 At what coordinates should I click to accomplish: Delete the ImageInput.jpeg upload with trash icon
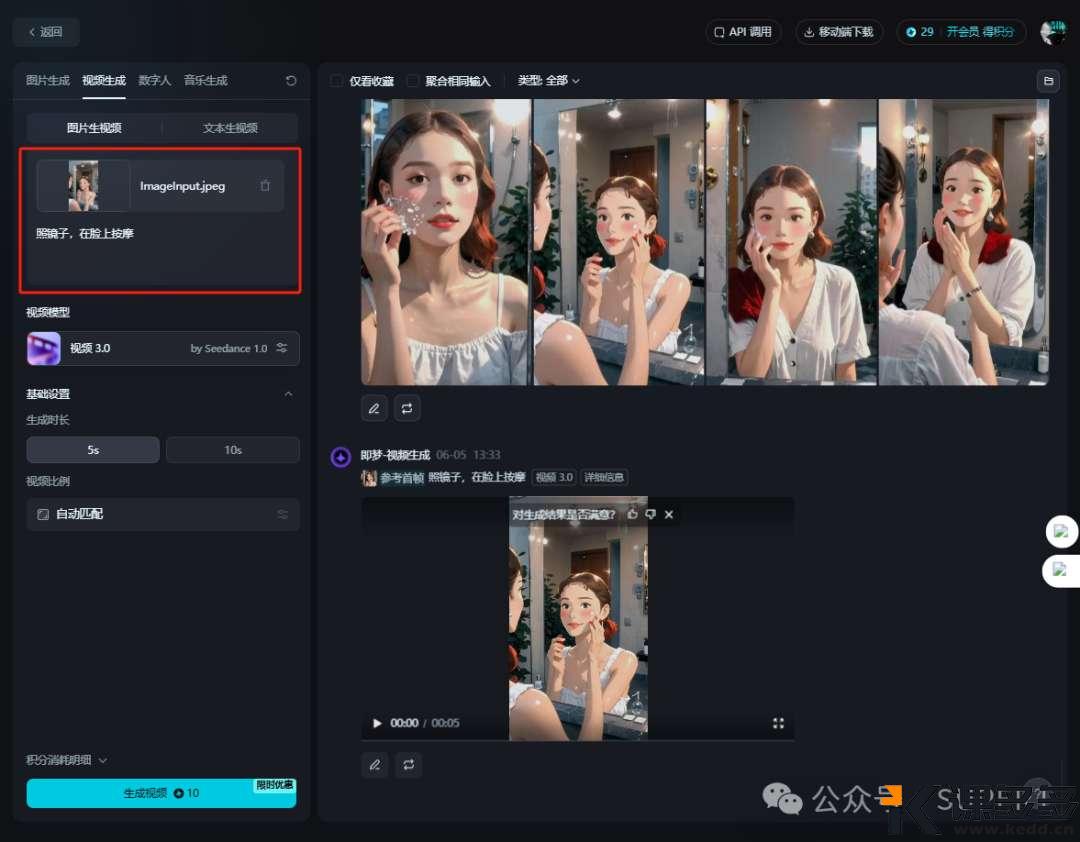pos(265,186)
